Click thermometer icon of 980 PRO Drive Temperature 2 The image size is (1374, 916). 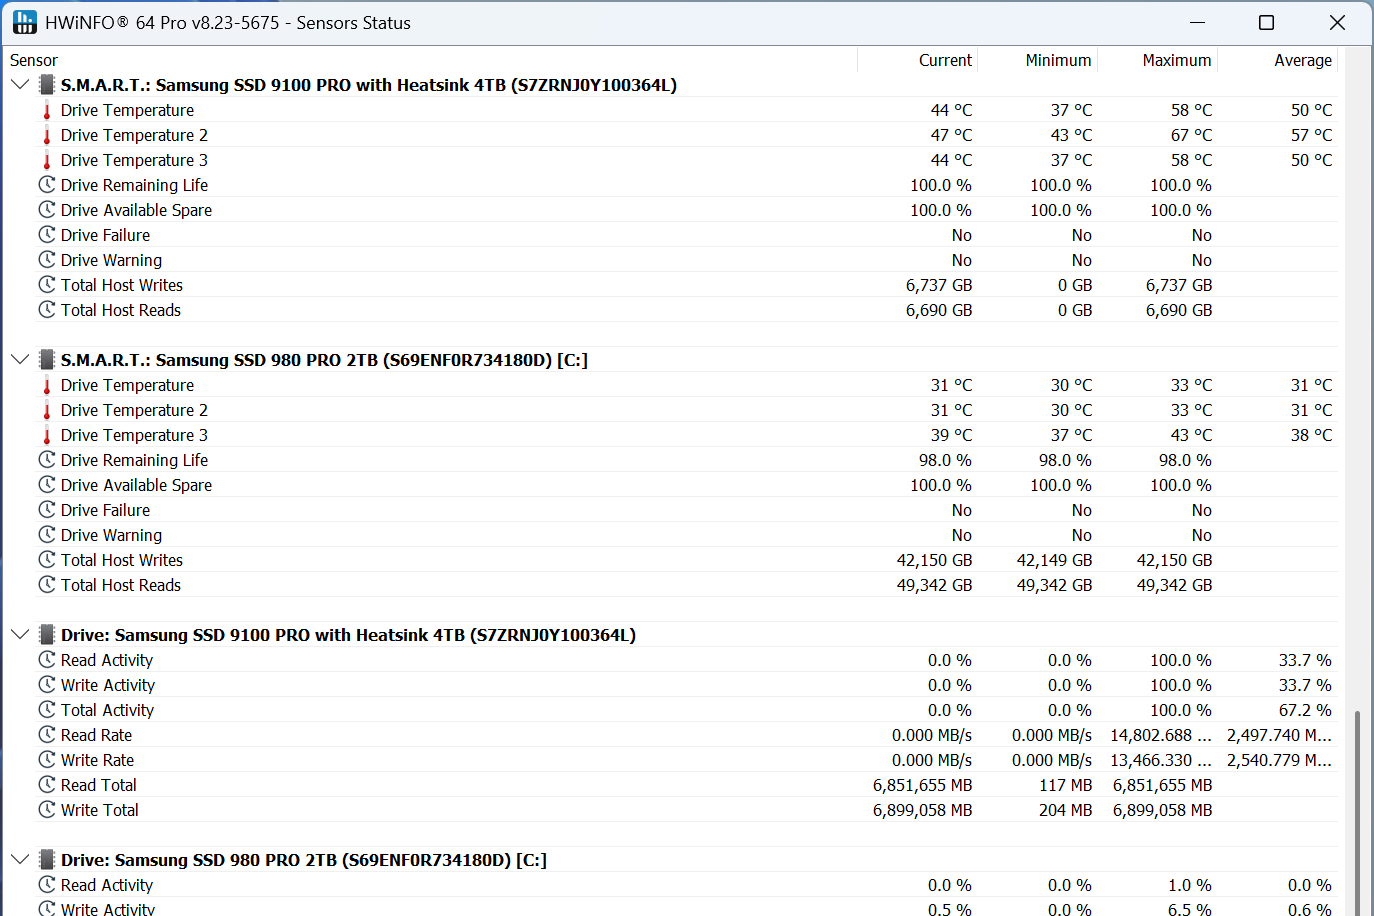point(46,410)
